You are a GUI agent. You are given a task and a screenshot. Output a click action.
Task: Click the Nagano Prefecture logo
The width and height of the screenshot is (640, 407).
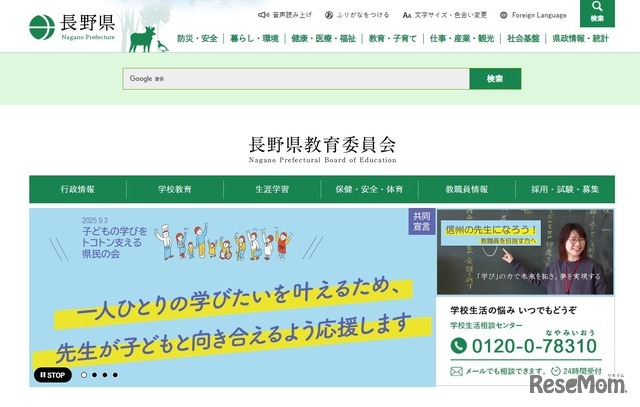pyautogui.click(x=72, y=27)
